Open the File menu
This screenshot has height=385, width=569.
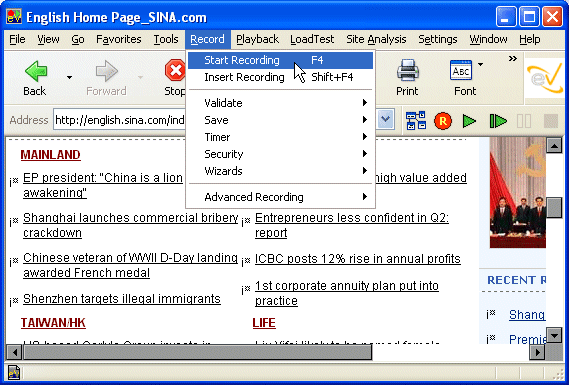pos(17,39)
